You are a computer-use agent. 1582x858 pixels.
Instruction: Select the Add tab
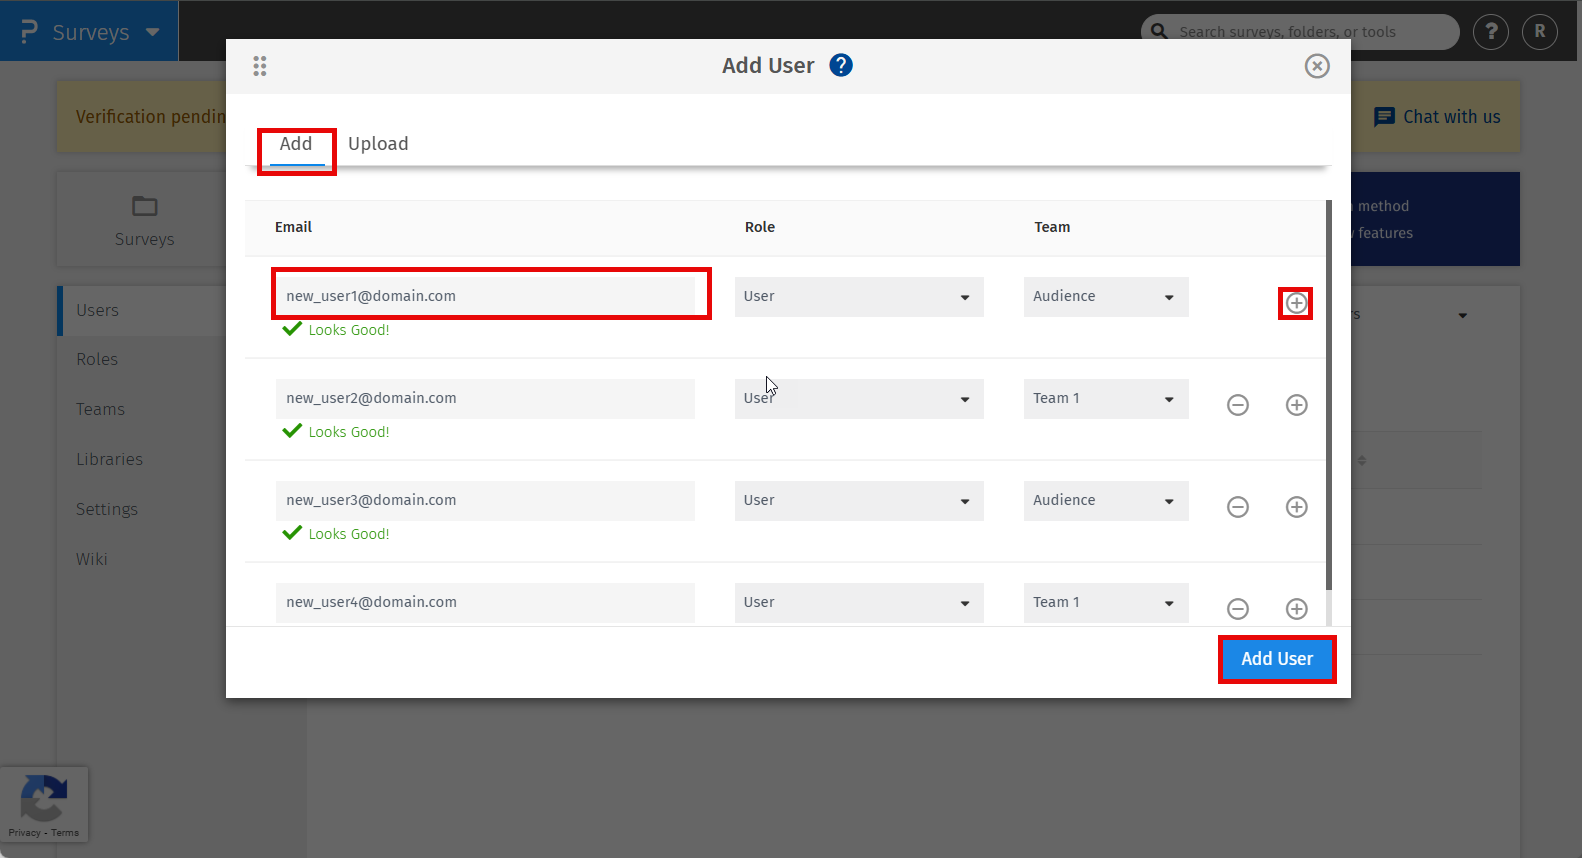[296, 144]
